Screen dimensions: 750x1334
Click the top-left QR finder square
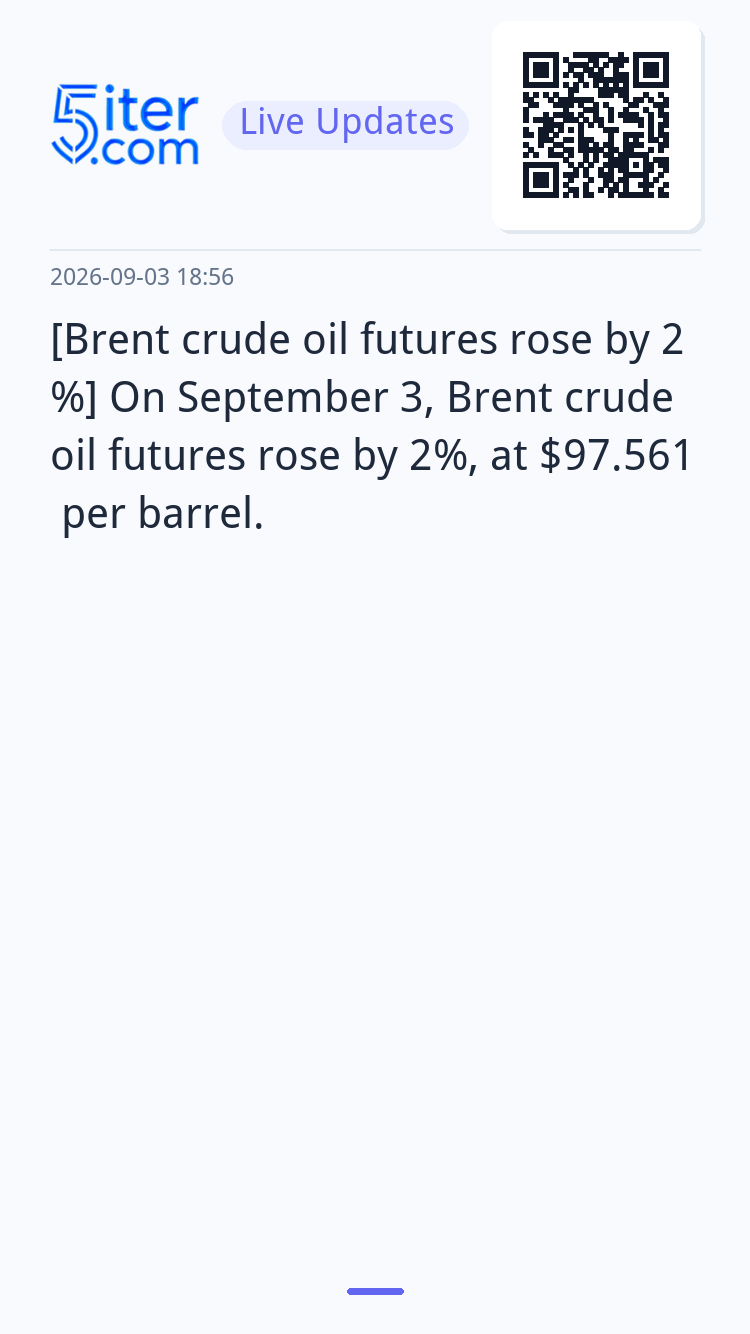pos(540,70)
